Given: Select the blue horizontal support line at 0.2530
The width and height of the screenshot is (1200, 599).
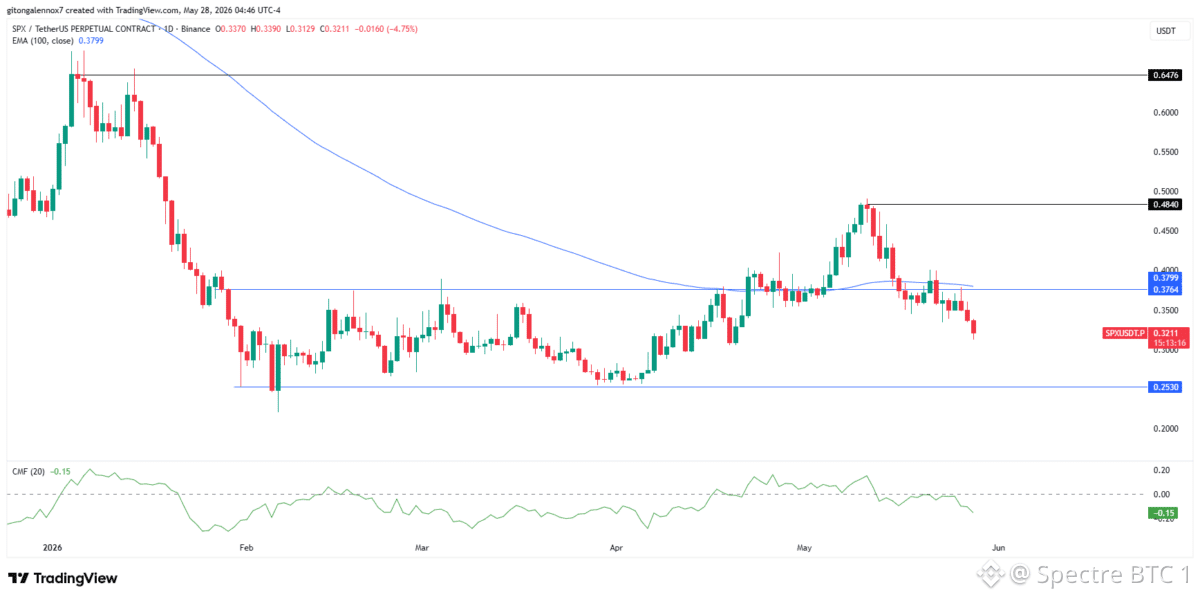Looking at the screenshot, I should (690, 387).
